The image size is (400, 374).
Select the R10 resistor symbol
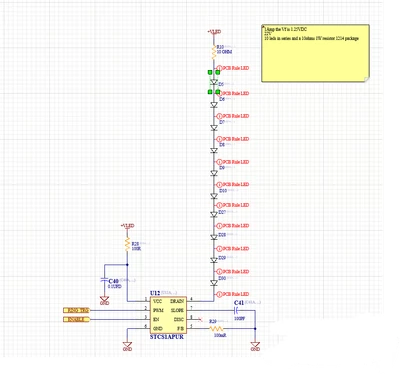pyautogui.click(x=214, y=52)
